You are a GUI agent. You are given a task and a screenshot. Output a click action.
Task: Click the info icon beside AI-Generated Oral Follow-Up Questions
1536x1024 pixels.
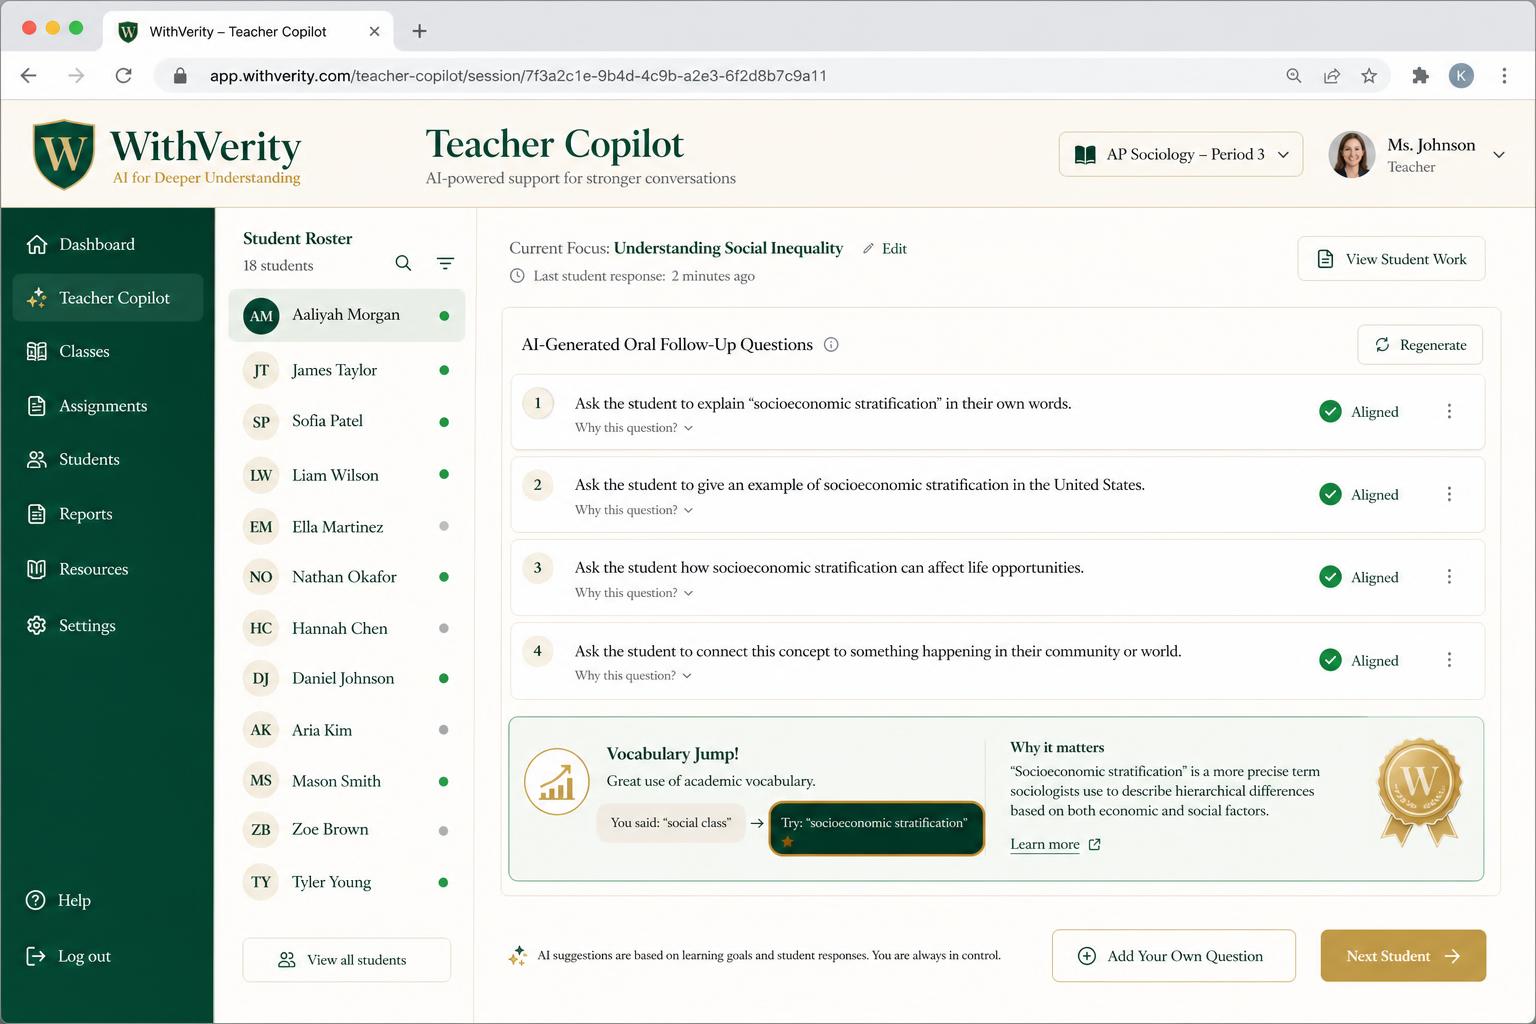tap(831, 345)
